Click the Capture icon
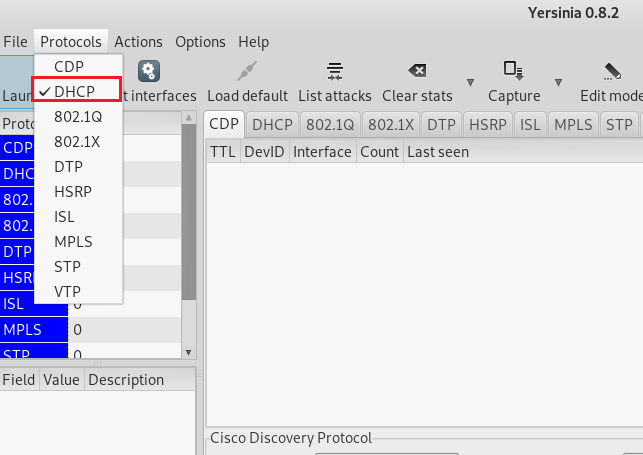 click(x=513, y=71)
